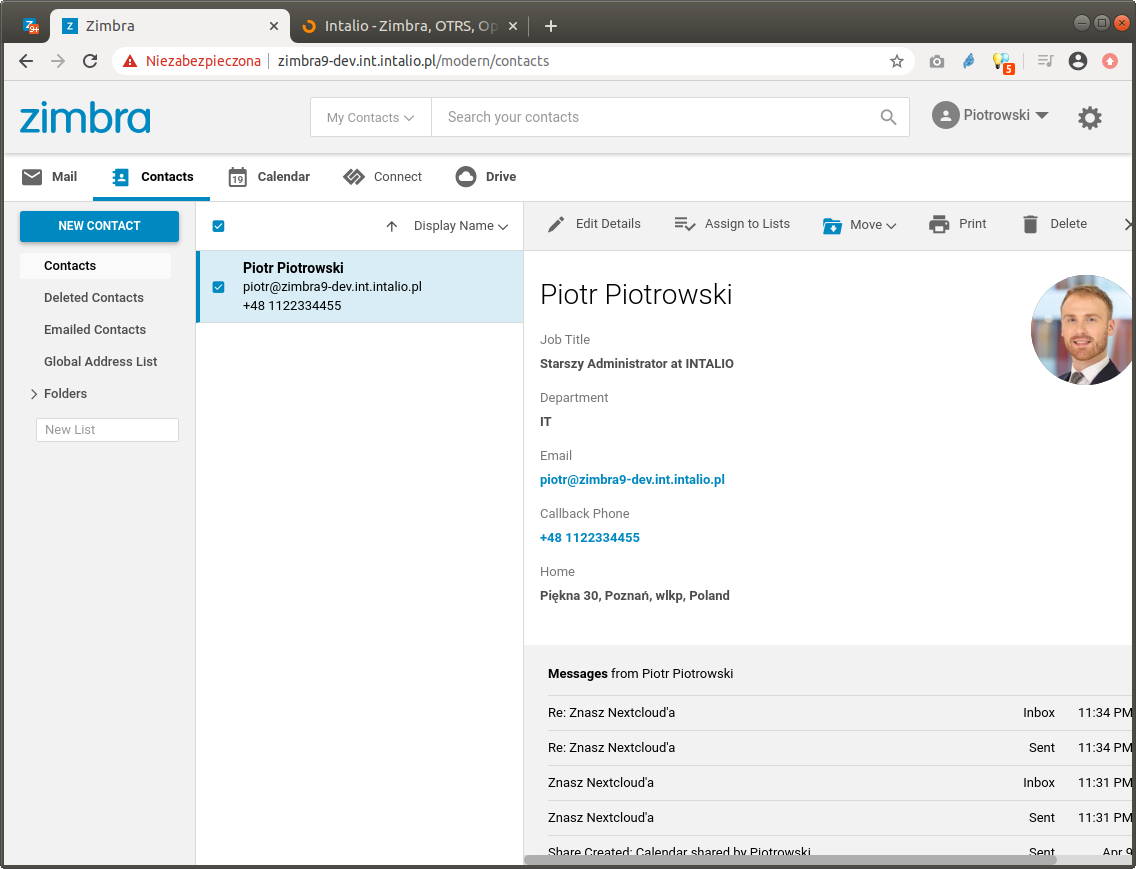
Task: Click the browser camera extension icon
Action: pyautogui.click(x=937, y=62)
